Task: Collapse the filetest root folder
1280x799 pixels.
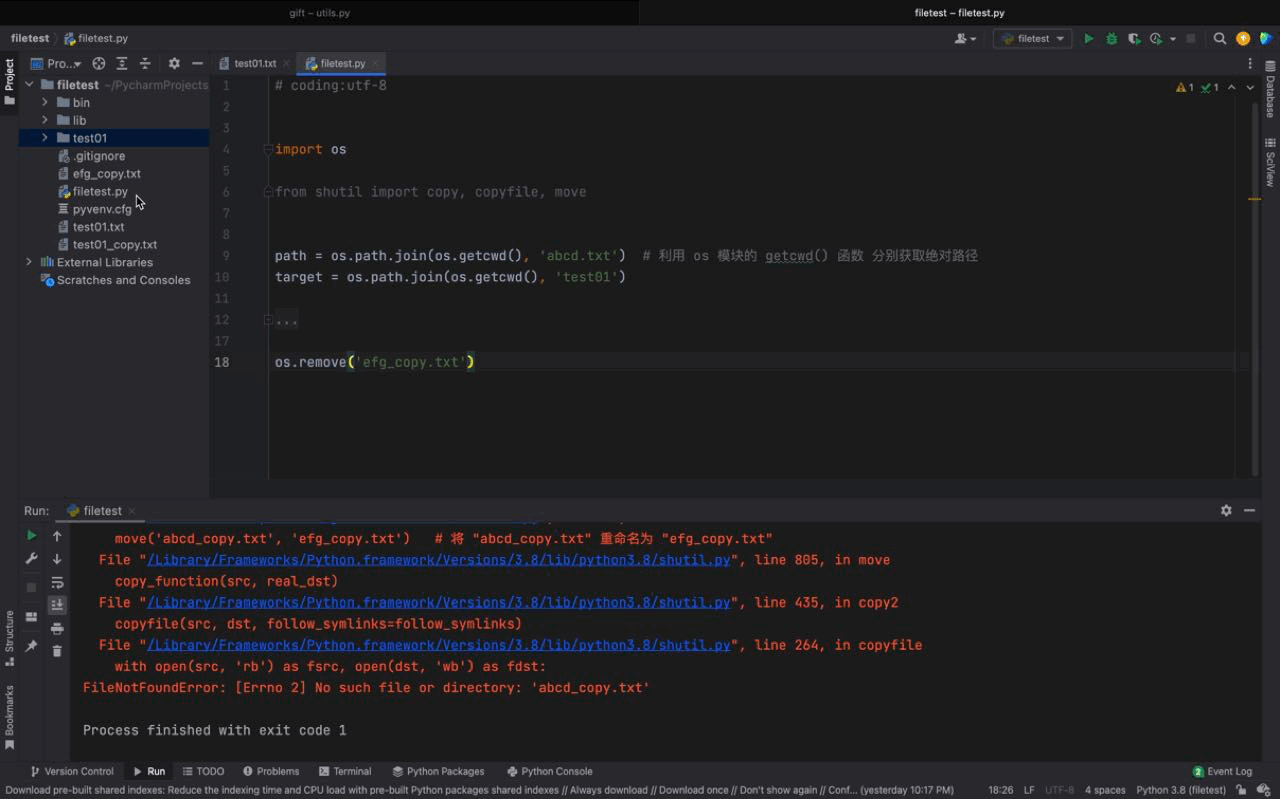Action: click(x=30, y=85)
